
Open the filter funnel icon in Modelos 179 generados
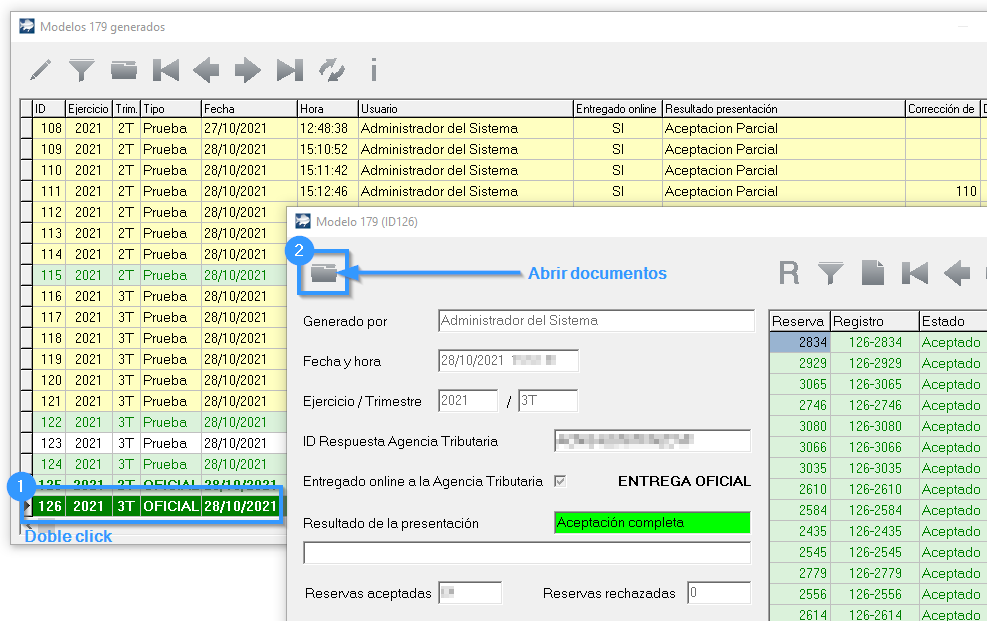[82, 70]
